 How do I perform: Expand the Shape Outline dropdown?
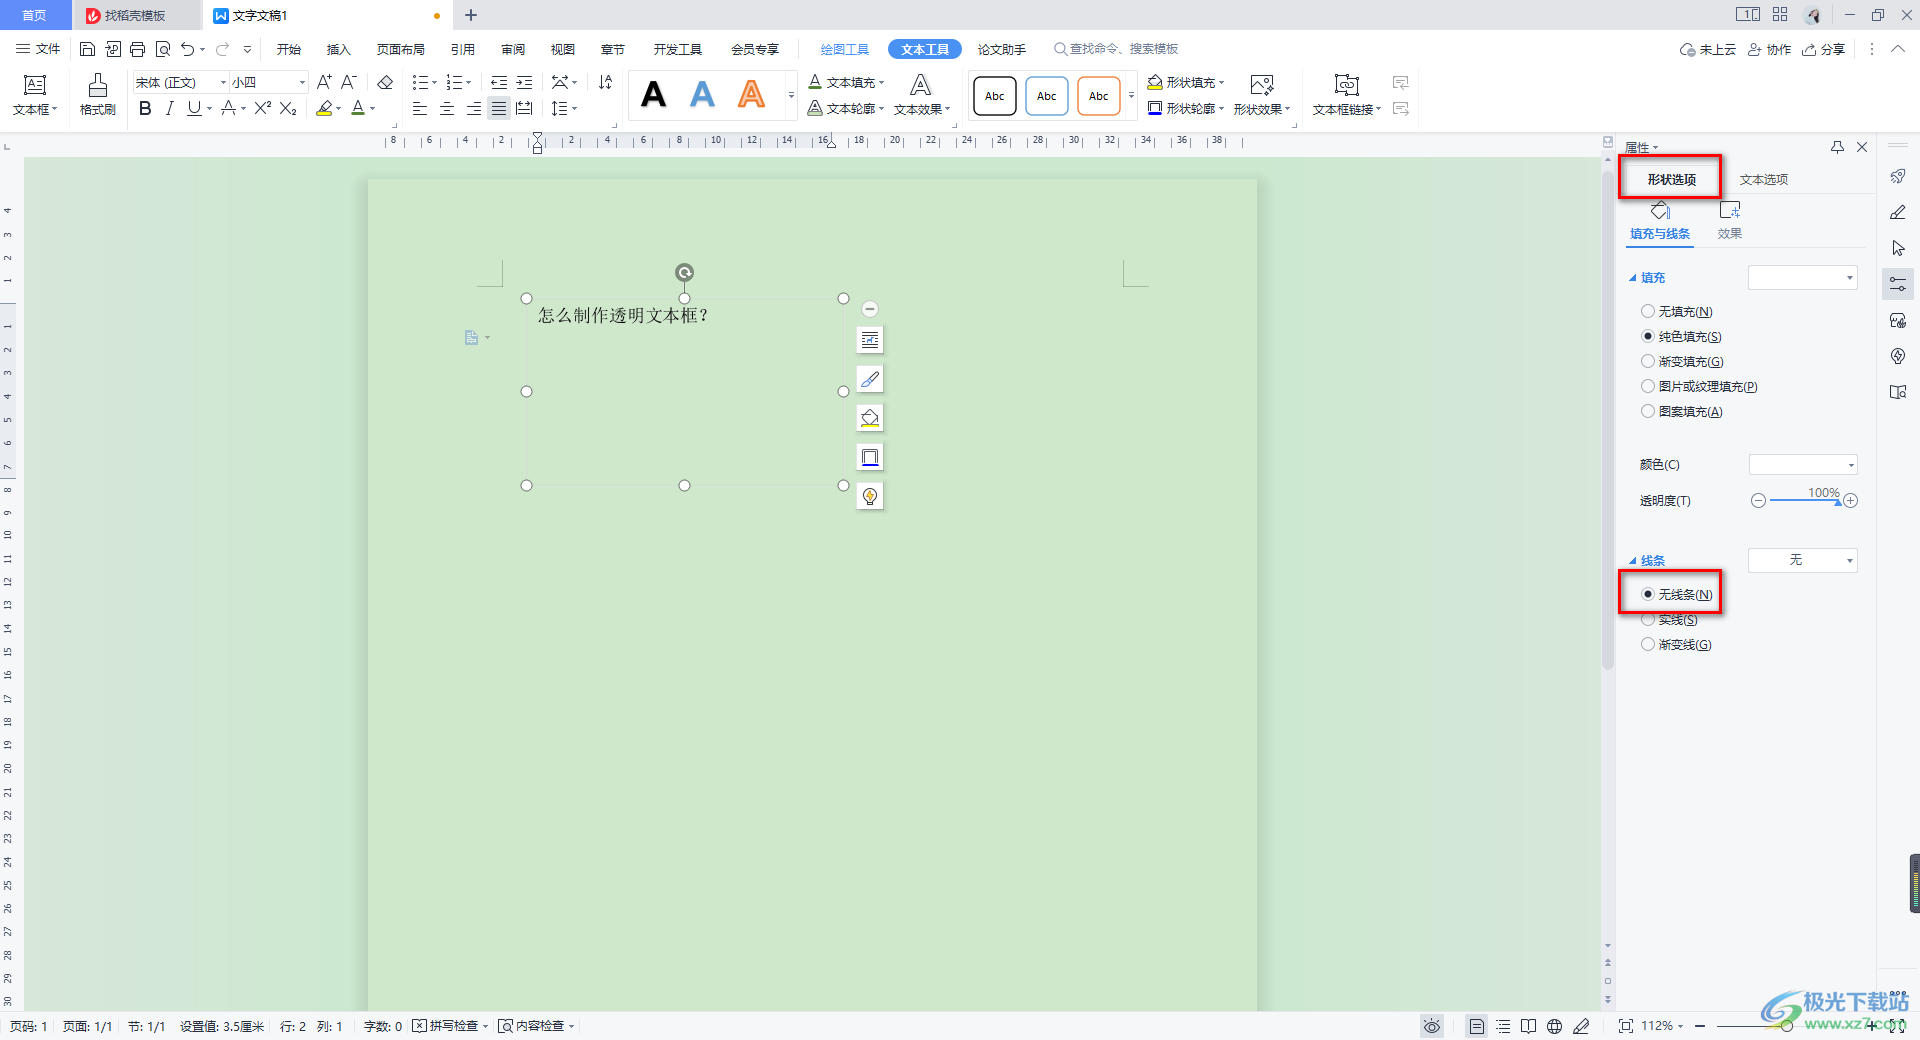click(1221, 108)
